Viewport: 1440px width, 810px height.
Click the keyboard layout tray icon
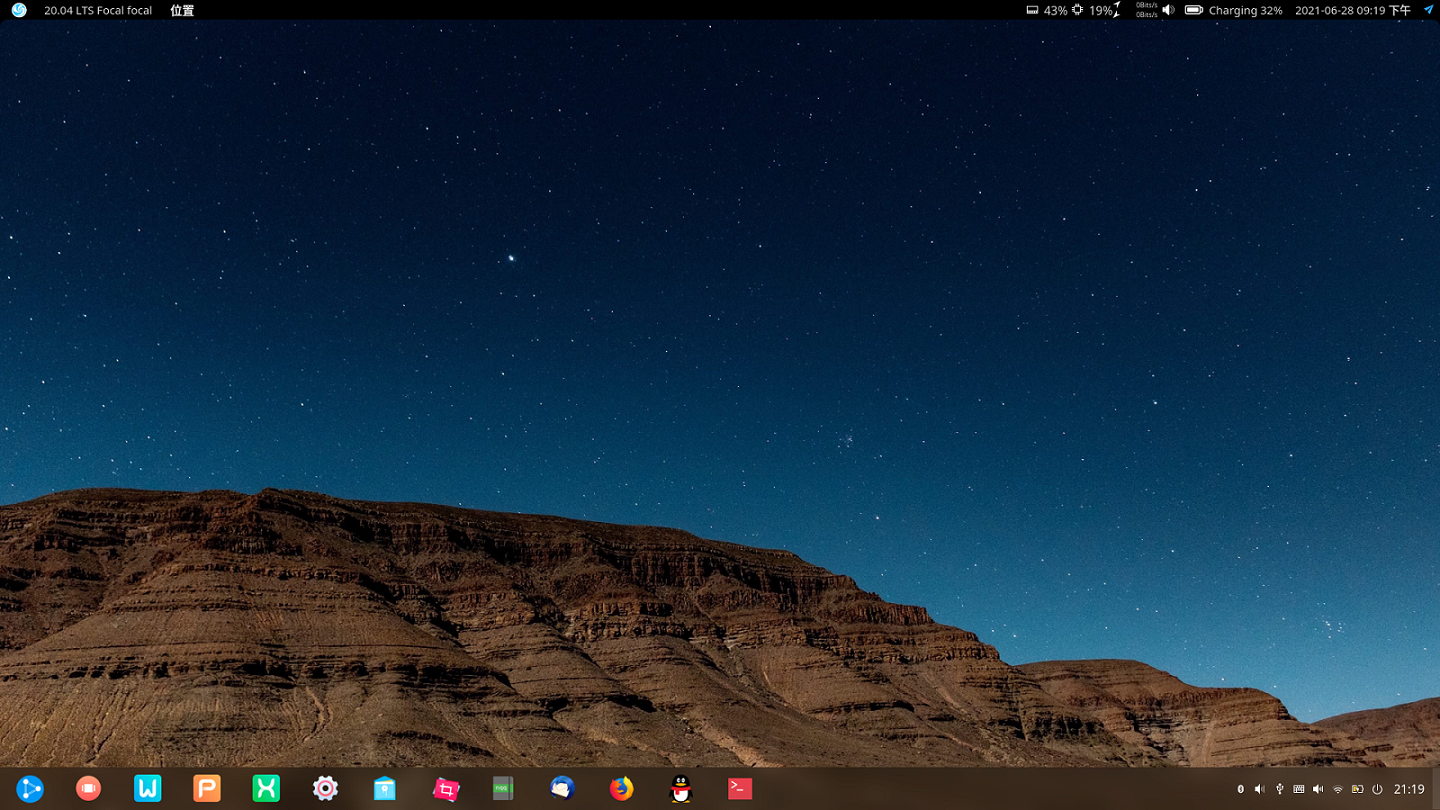[x=1299, y=790]
